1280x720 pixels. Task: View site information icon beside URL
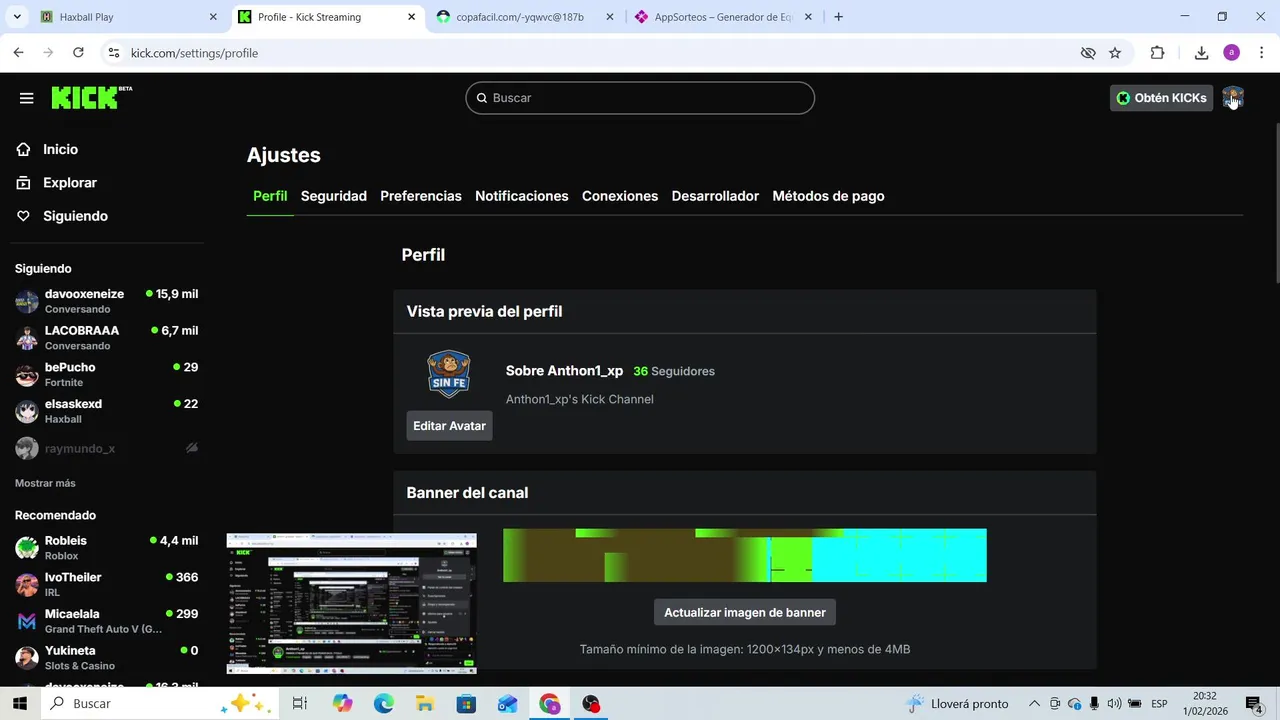[x=113, y=53]
